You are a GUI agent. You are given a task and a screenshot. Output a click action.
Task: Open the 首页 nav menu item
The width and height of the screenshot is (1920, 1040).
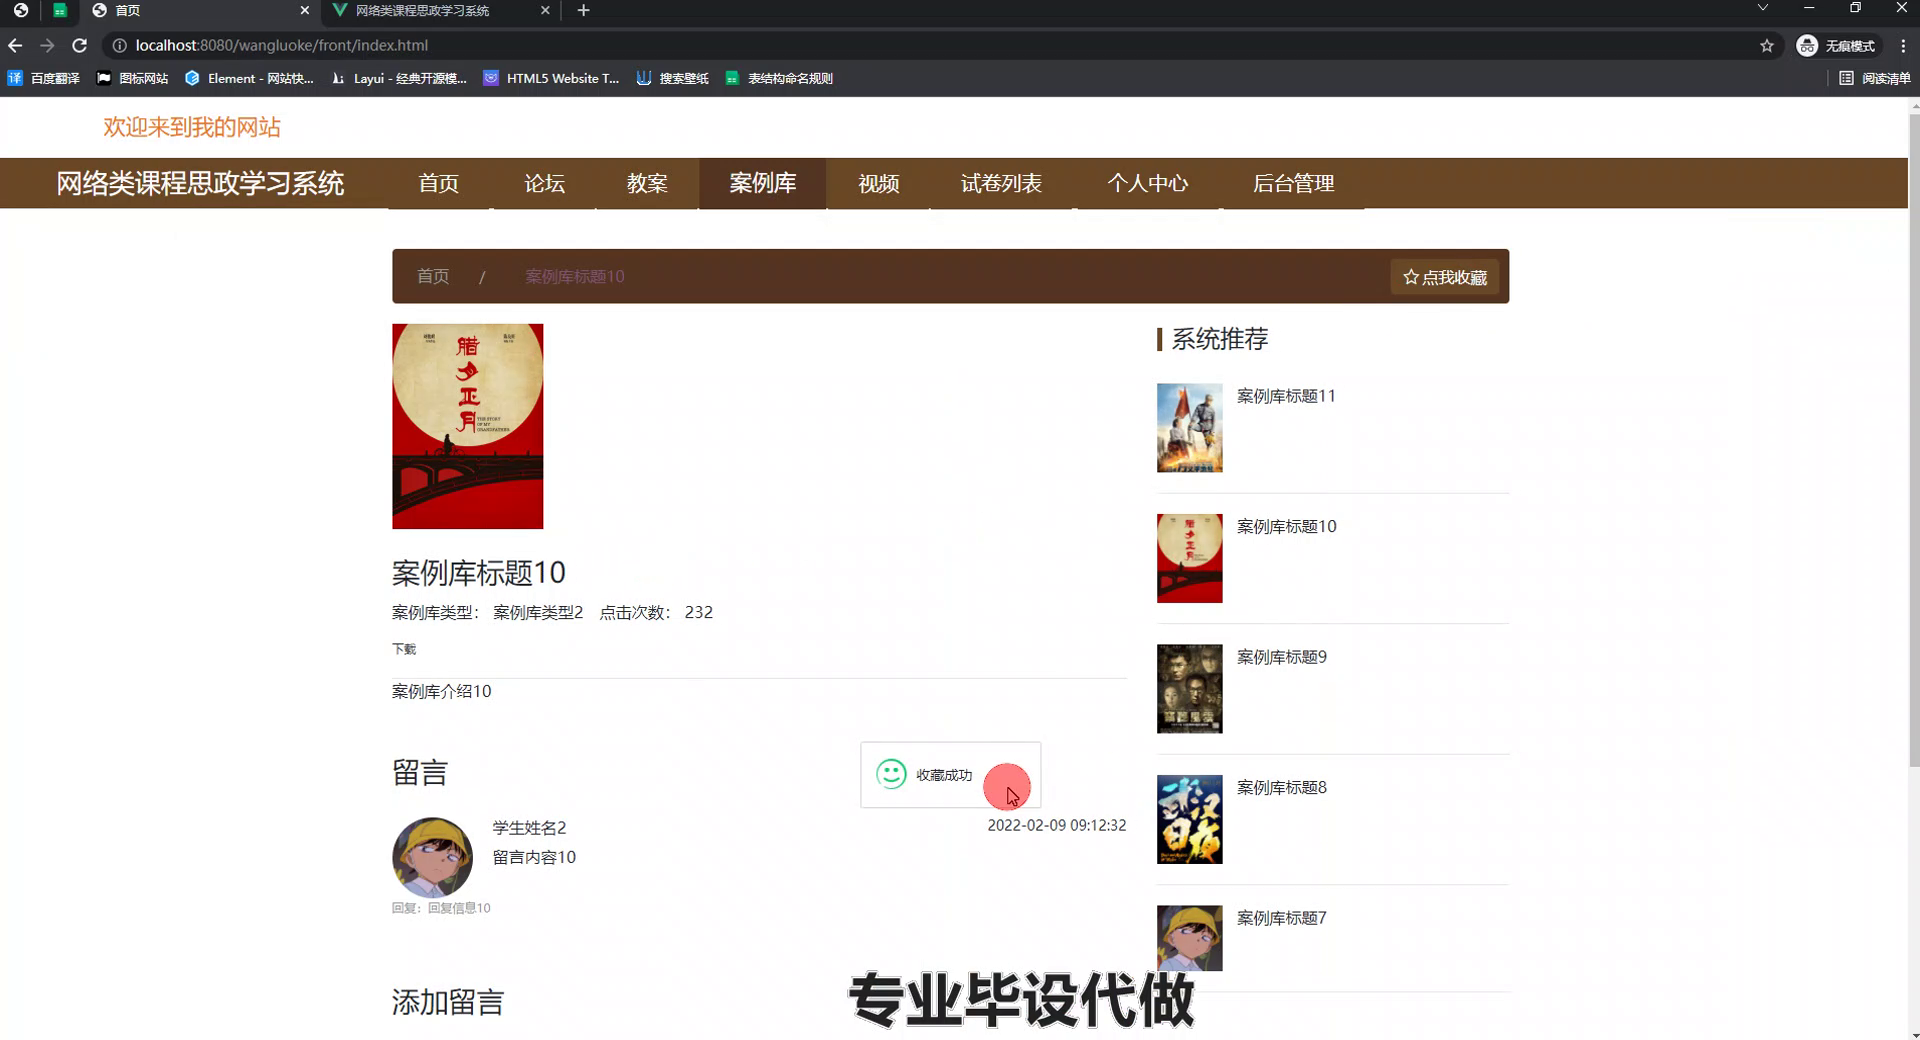point(438,183)
